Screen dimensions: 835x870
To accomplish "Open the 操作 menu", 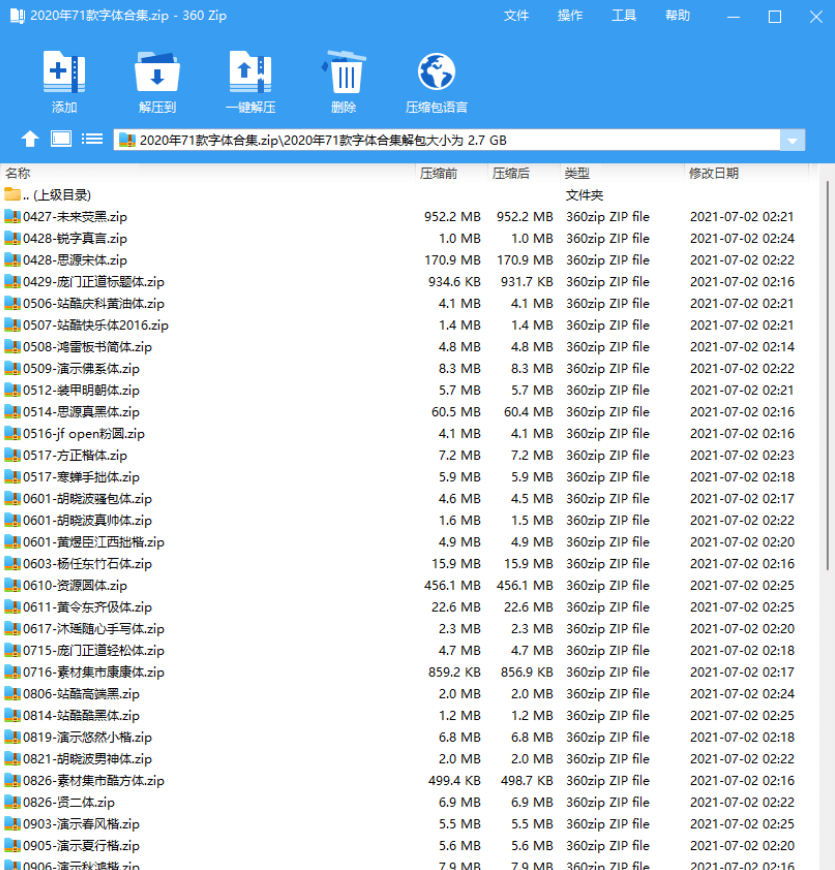I will click(570, 16).
